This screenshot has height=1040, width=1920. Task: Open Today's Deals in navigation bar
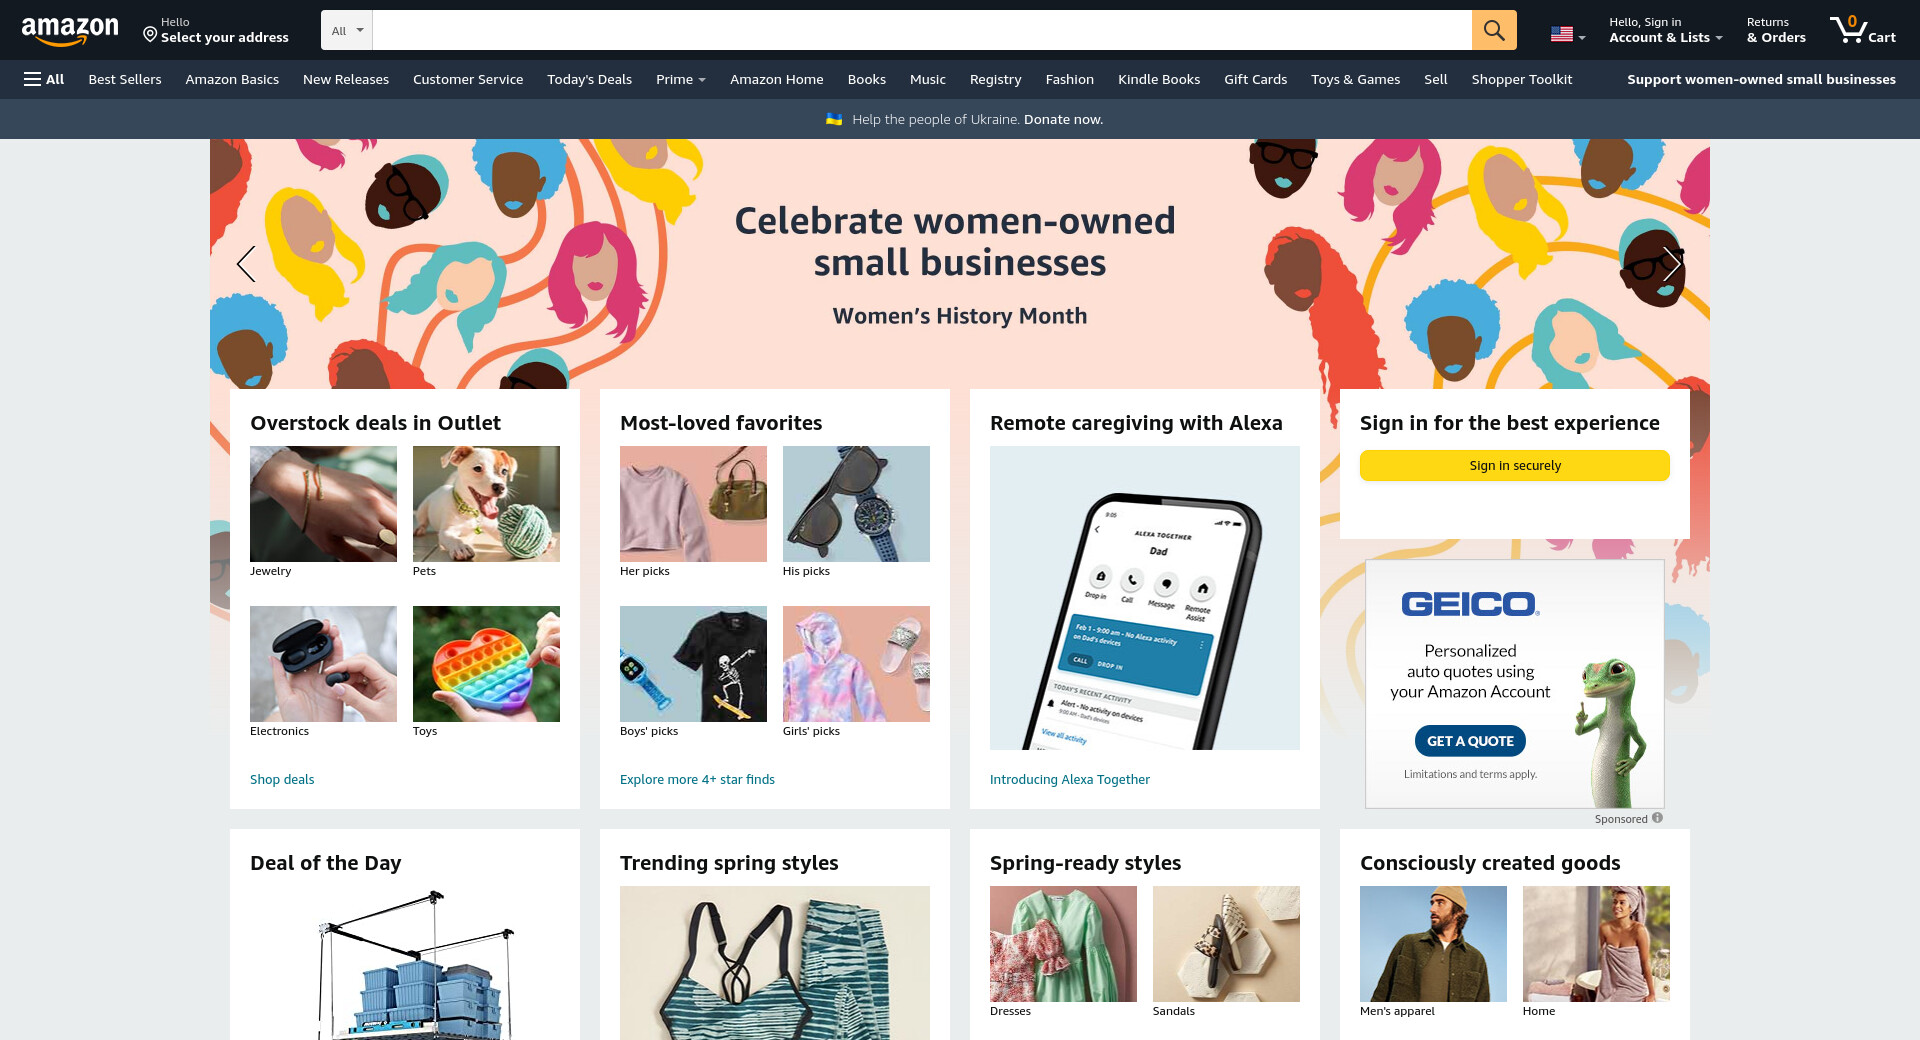(x=589, y=79)
